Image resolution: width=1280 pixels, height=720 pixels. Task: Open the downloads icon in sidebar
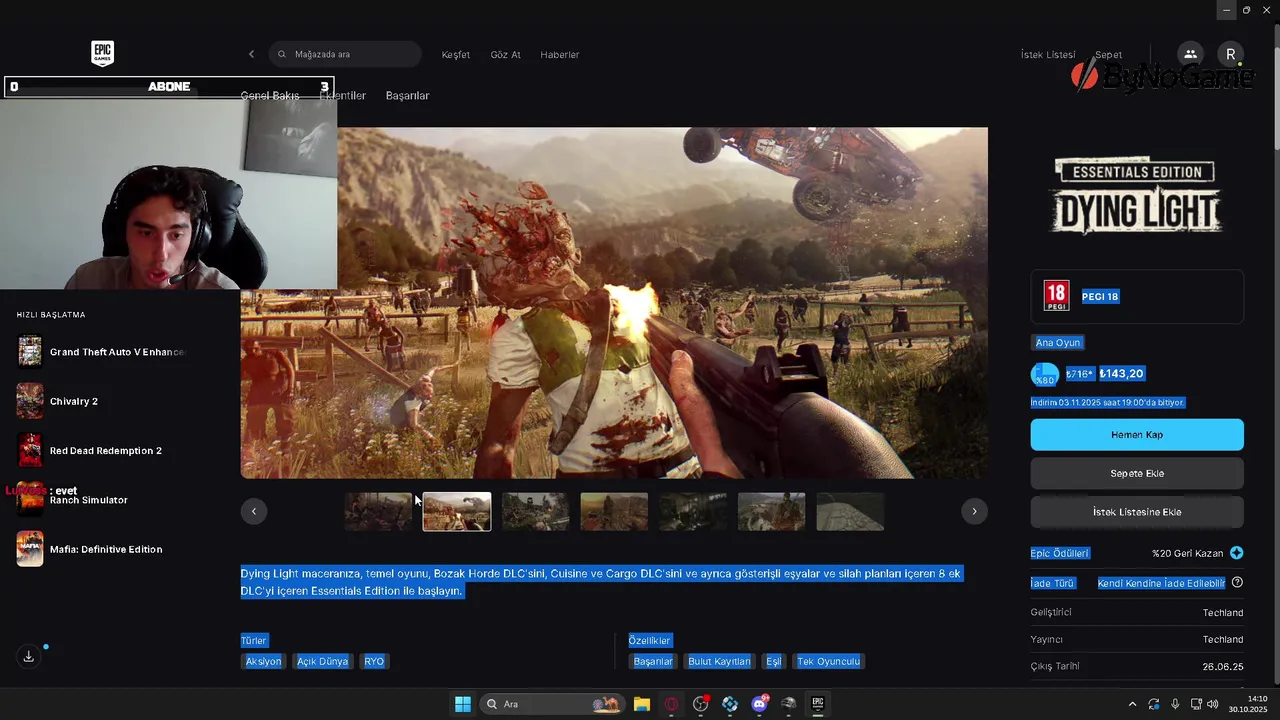29,656
